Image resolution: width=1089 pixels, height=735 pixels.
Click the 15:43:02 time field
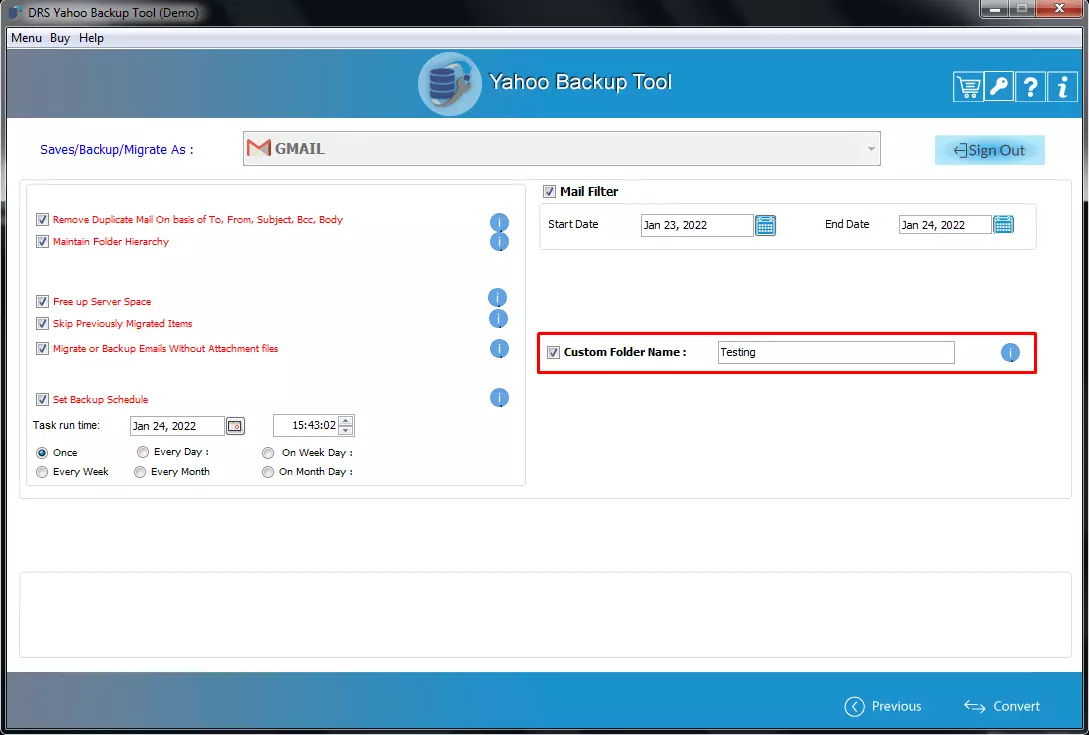pyautogui.click(x=306, y=425)
